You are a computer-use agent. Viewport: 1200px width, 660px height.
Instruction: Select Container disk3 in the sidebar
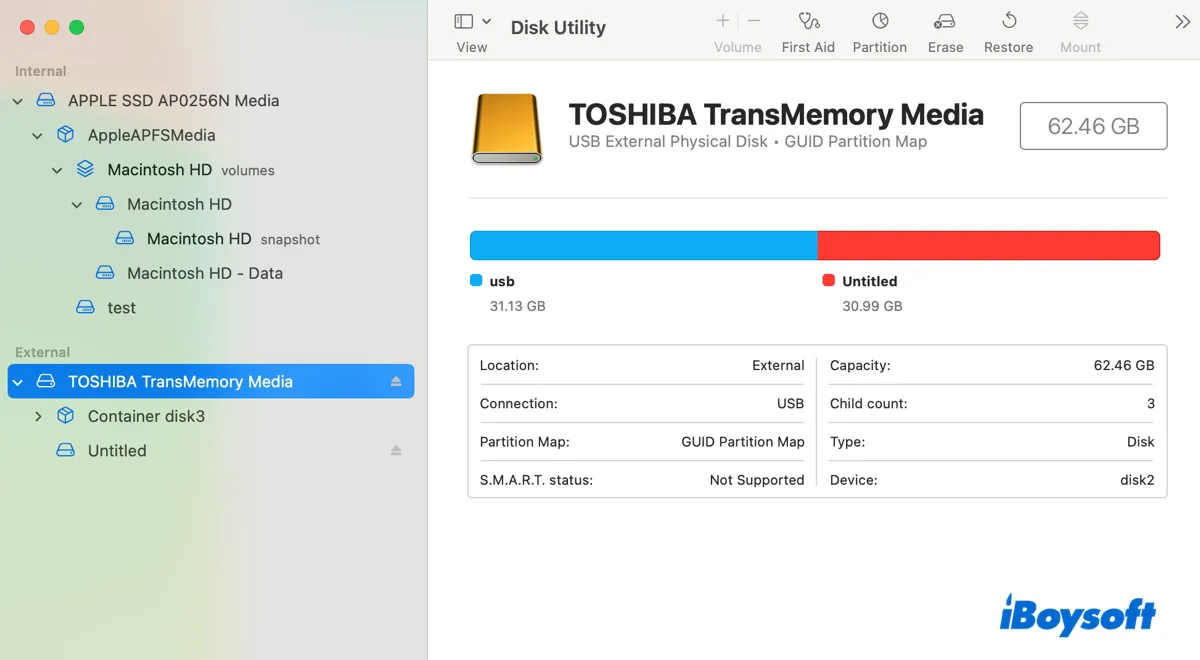click(x=146, y=416)
